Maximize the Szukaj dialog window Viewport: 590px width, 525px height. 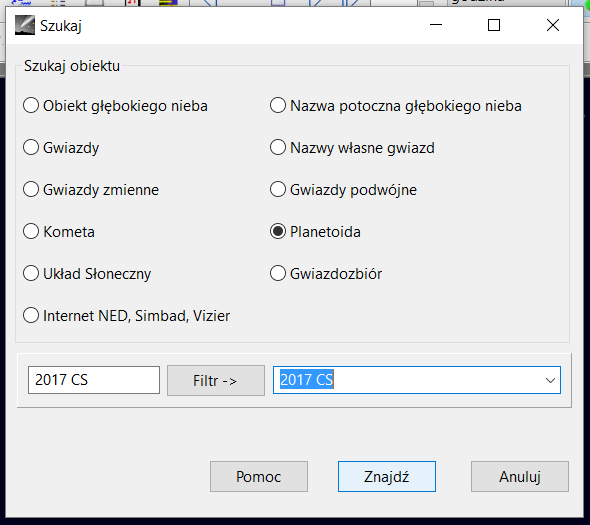pyautogui.click(x=494, y=25)
